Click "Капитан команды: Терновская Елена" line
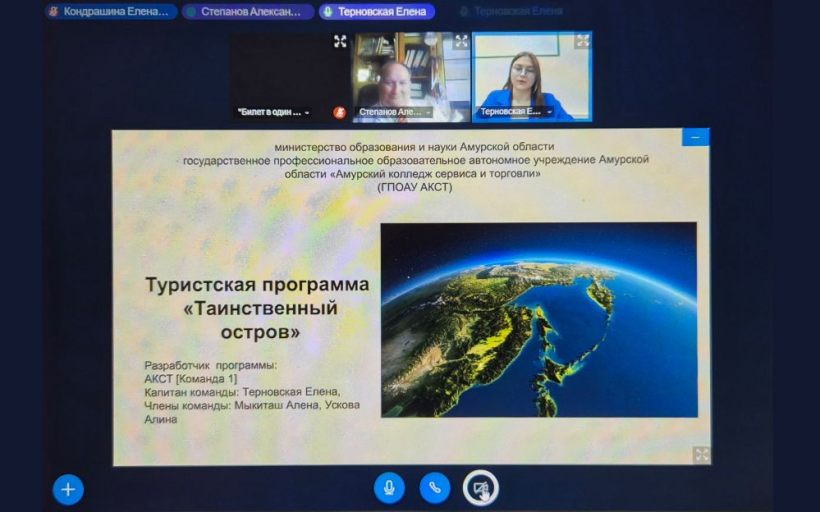Viewport: 820px width, 512px height. pyautogui.click(x=242, y=392)
